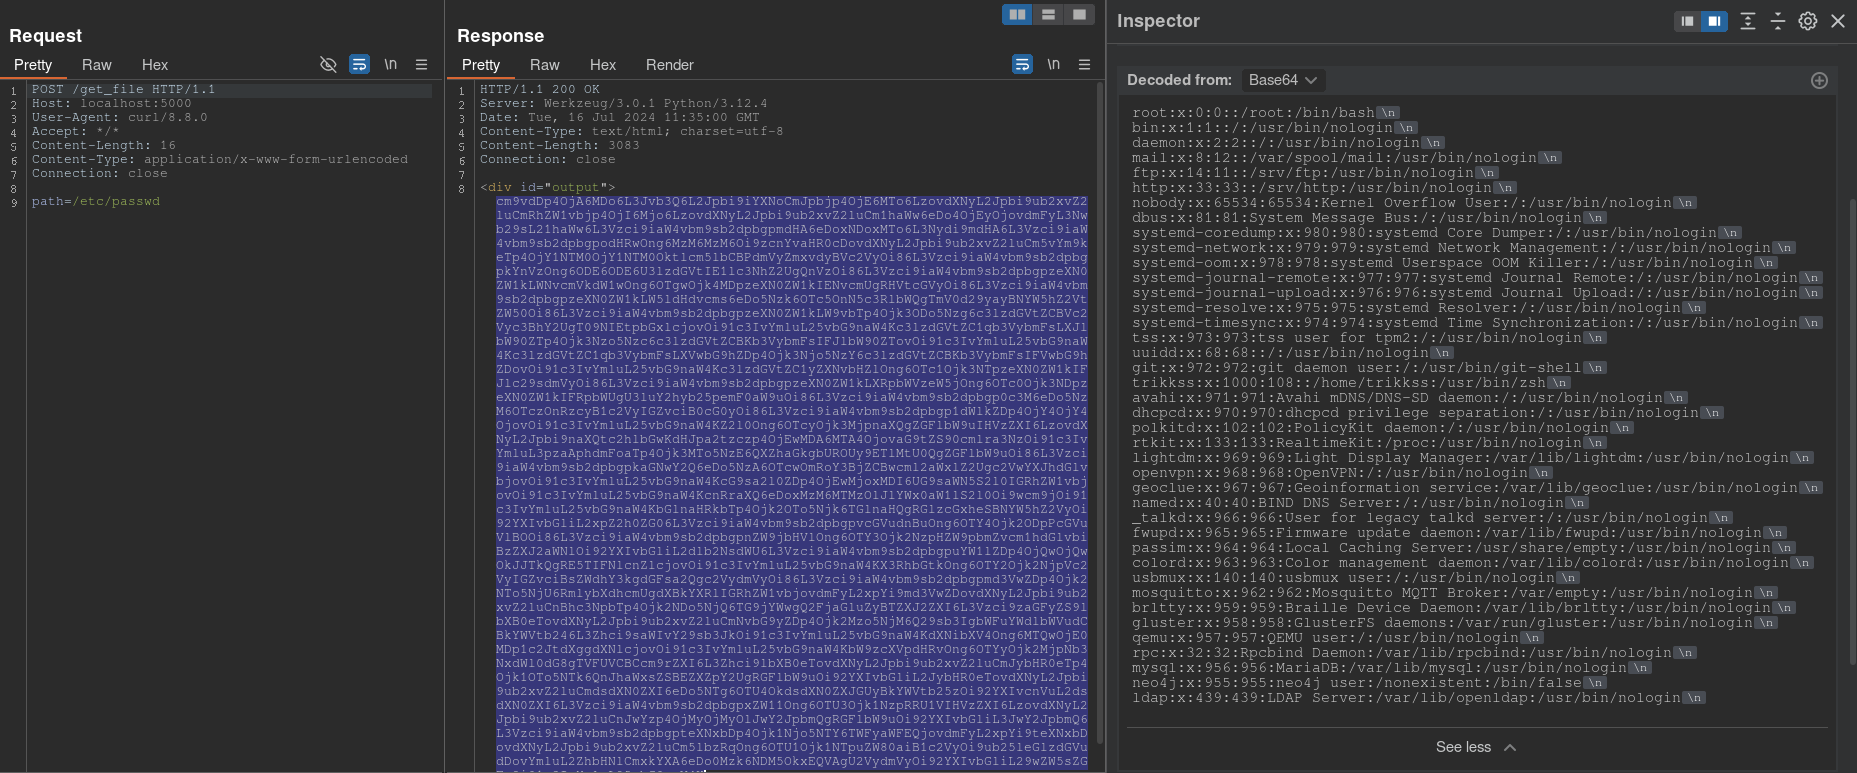Switch Request view to Hex tab
Image resolution: width=1857 pixels, height=773 pixels.
point(155,64)
